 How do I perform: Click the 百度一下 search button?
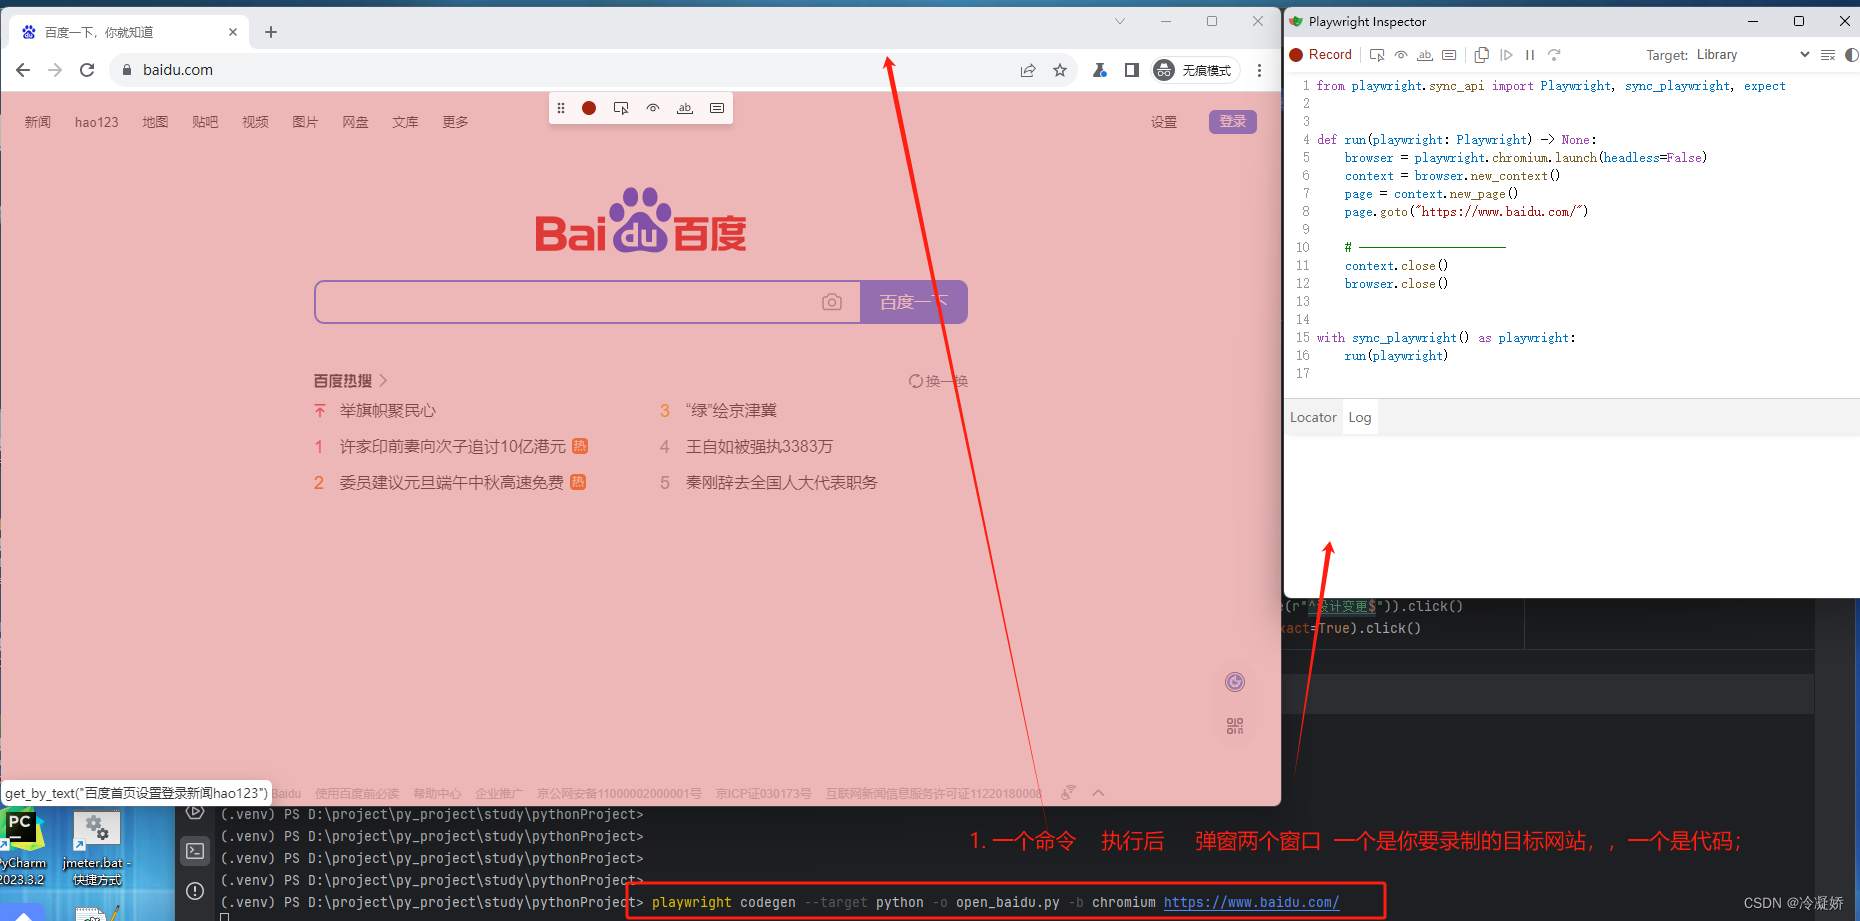tap(914, 302)
